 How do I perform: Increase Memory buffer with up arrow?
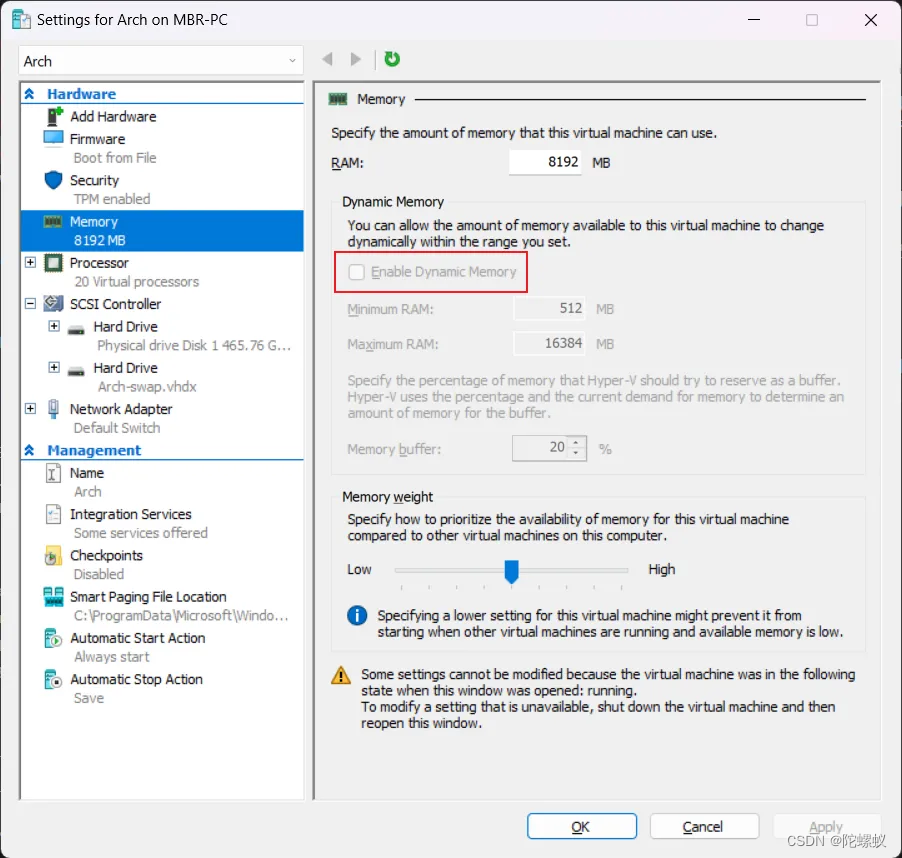point(576,443)
